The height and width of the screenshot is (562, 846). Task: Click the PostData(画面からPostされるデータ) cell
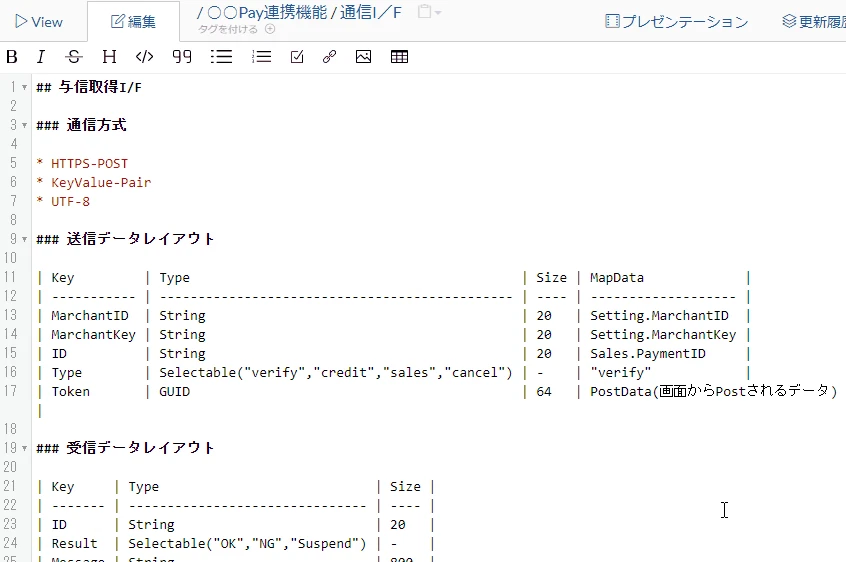tap(713, 392)
